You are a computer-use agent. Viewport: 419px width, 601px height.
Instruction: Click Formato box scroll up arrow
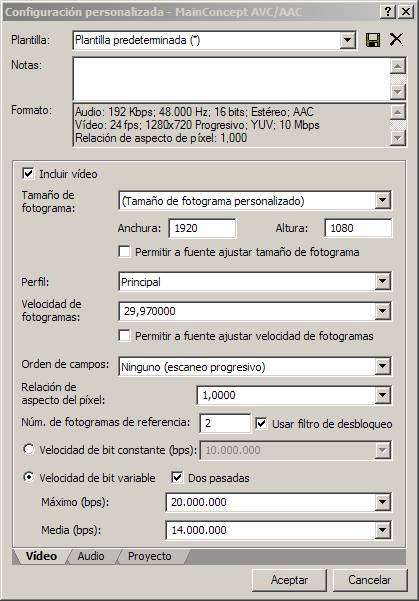[x=398, y=112]
